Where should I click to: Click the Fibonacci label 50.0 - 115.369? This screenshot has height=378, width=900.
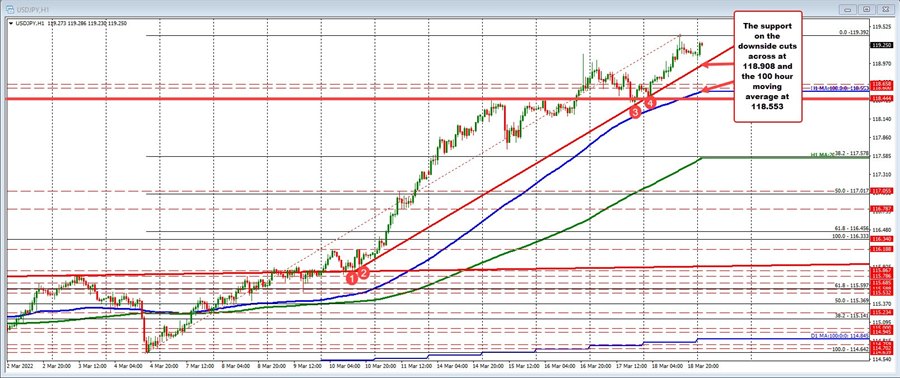click(x=853, y=300)
